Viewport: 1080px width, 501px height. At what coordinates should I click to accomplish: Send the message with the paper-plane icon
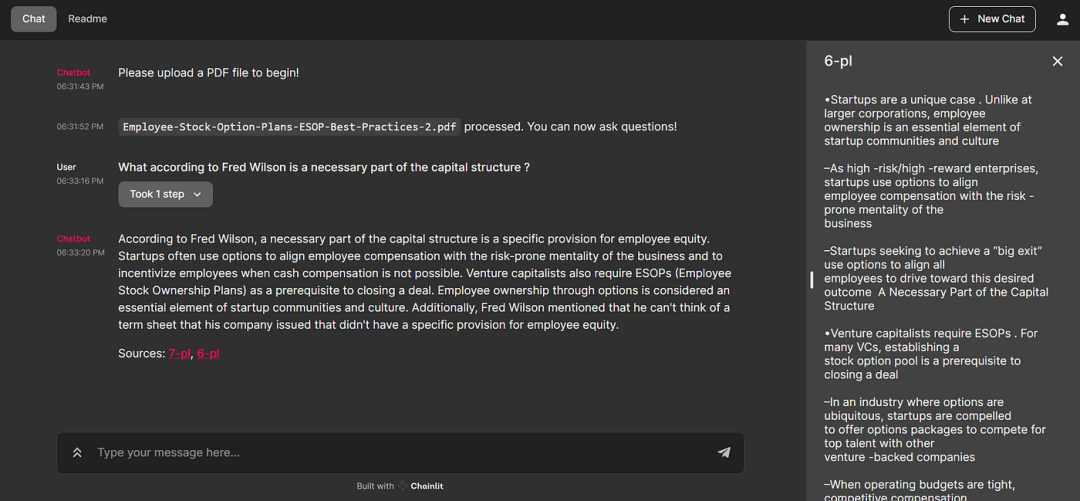coord(724,452)
